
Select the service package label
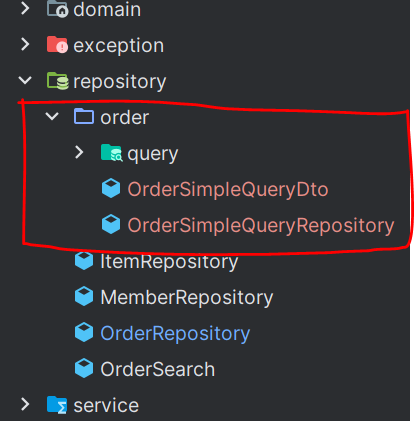(106, 405)
